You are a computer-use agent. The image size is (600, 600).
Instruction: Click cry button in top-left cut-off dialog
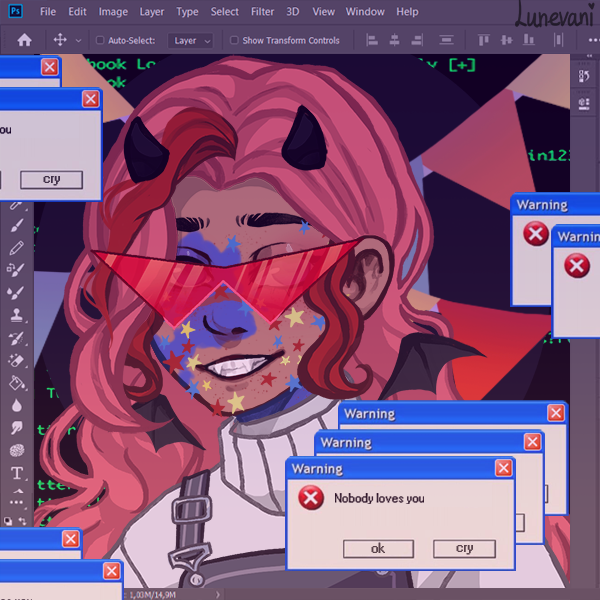(x=51, y=179)
